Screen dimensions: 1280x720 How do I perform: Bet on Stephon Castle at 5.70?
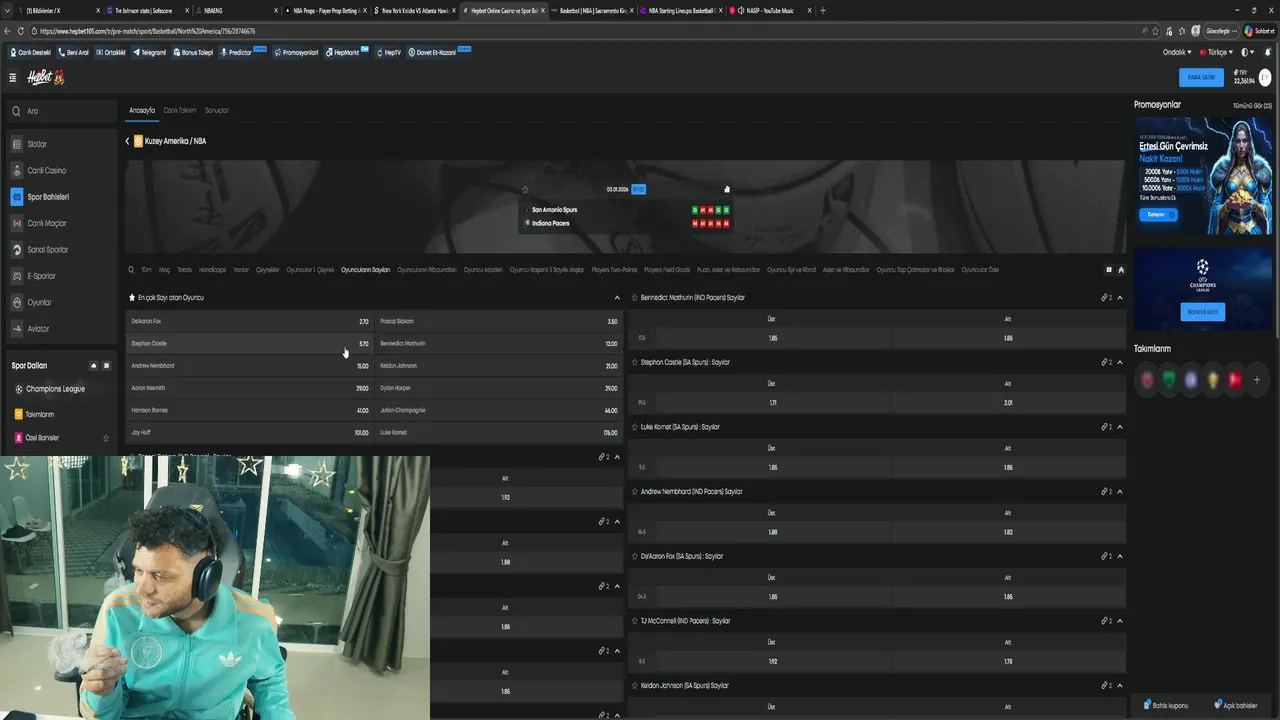[249, 343]
